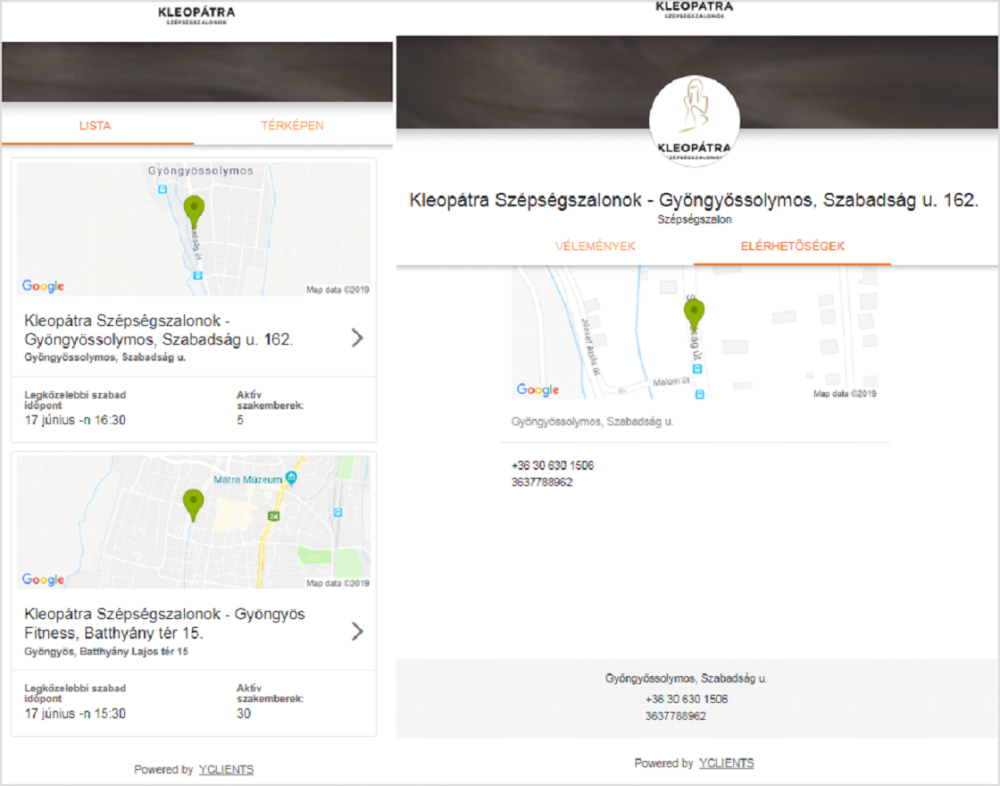Click the Mátra Múzeum marker icon
1000x786 pixels.
[x=291, y=478]
